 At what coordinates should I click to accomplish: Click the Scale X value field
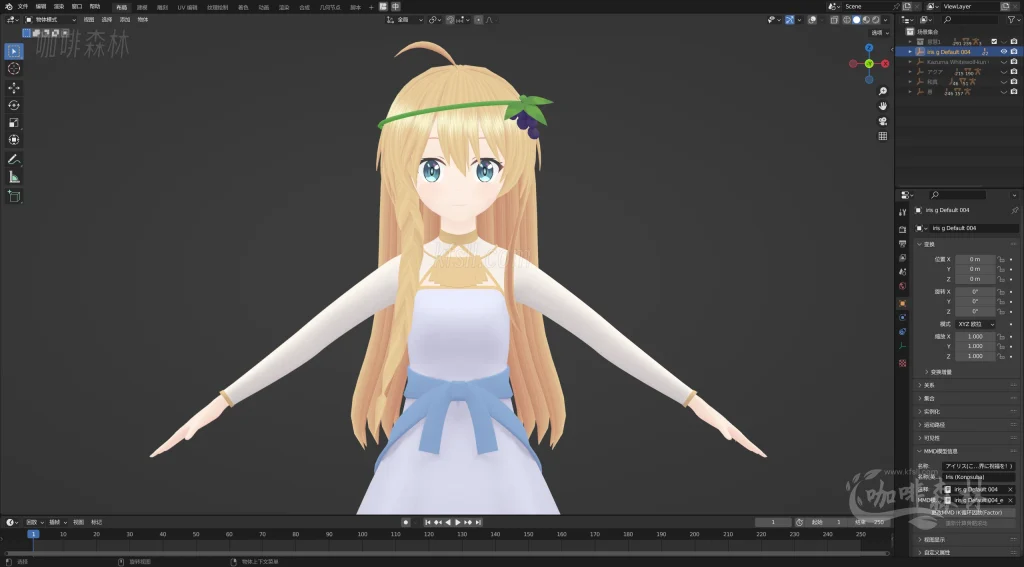click(975, 336)
